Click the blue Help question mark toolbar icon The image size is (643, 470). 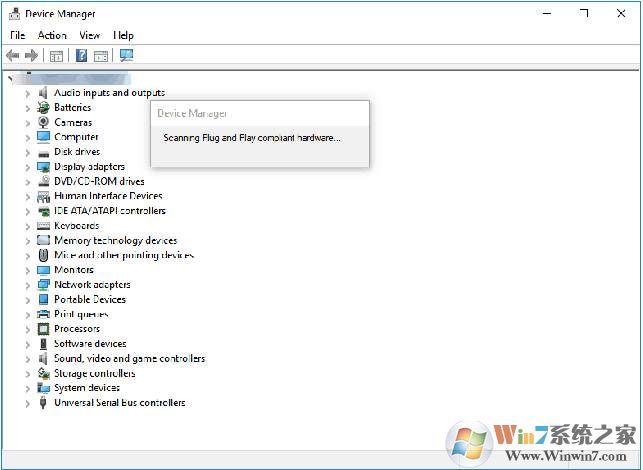point(82,55)
